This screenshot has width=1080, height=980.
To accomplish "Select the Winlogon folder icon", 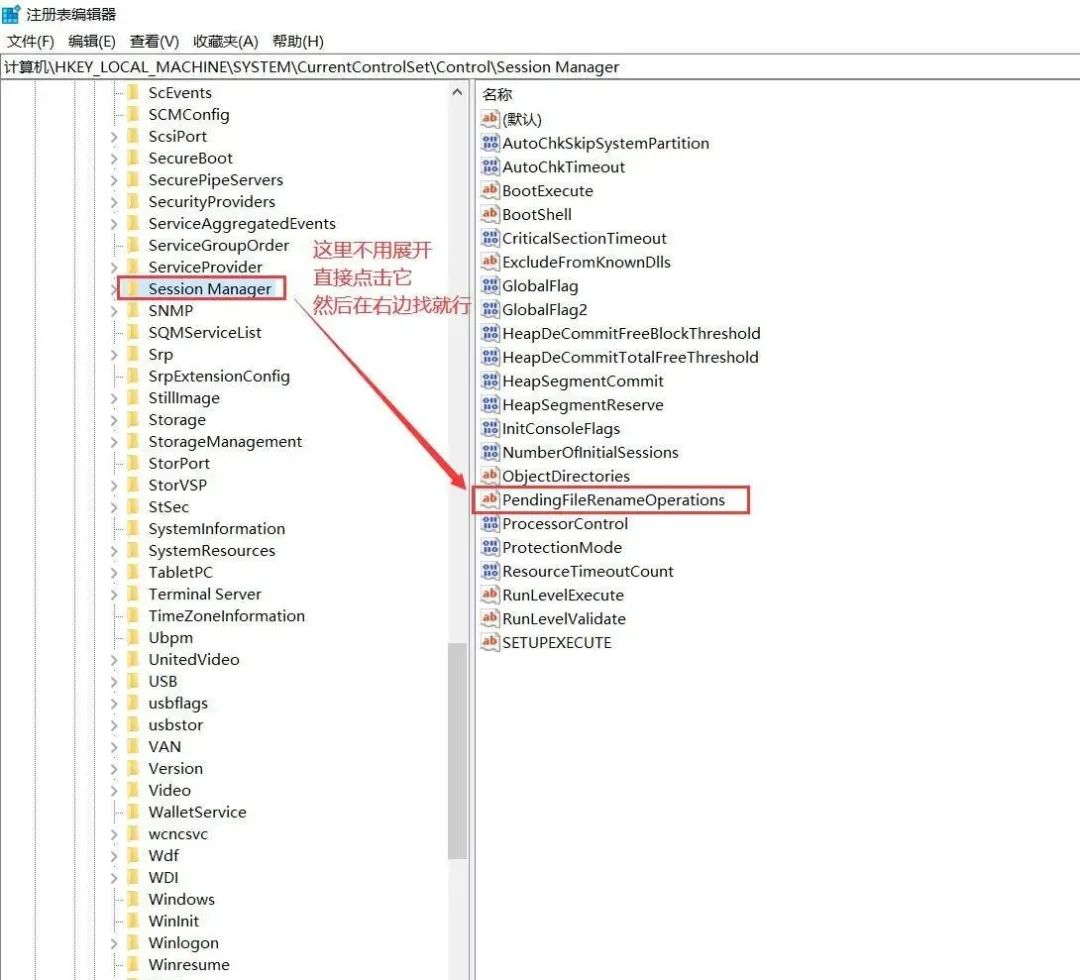I will tap(132, 943).
